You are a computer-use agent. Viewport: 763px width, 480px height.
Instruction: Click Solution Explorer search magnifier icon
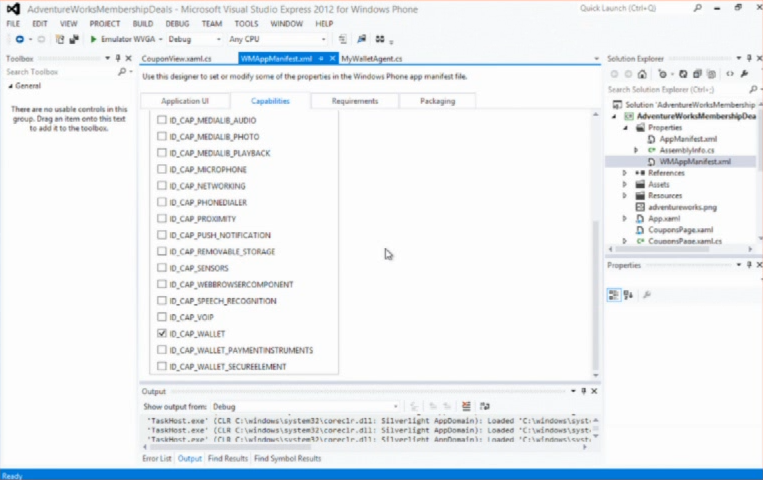click(753, 89)
